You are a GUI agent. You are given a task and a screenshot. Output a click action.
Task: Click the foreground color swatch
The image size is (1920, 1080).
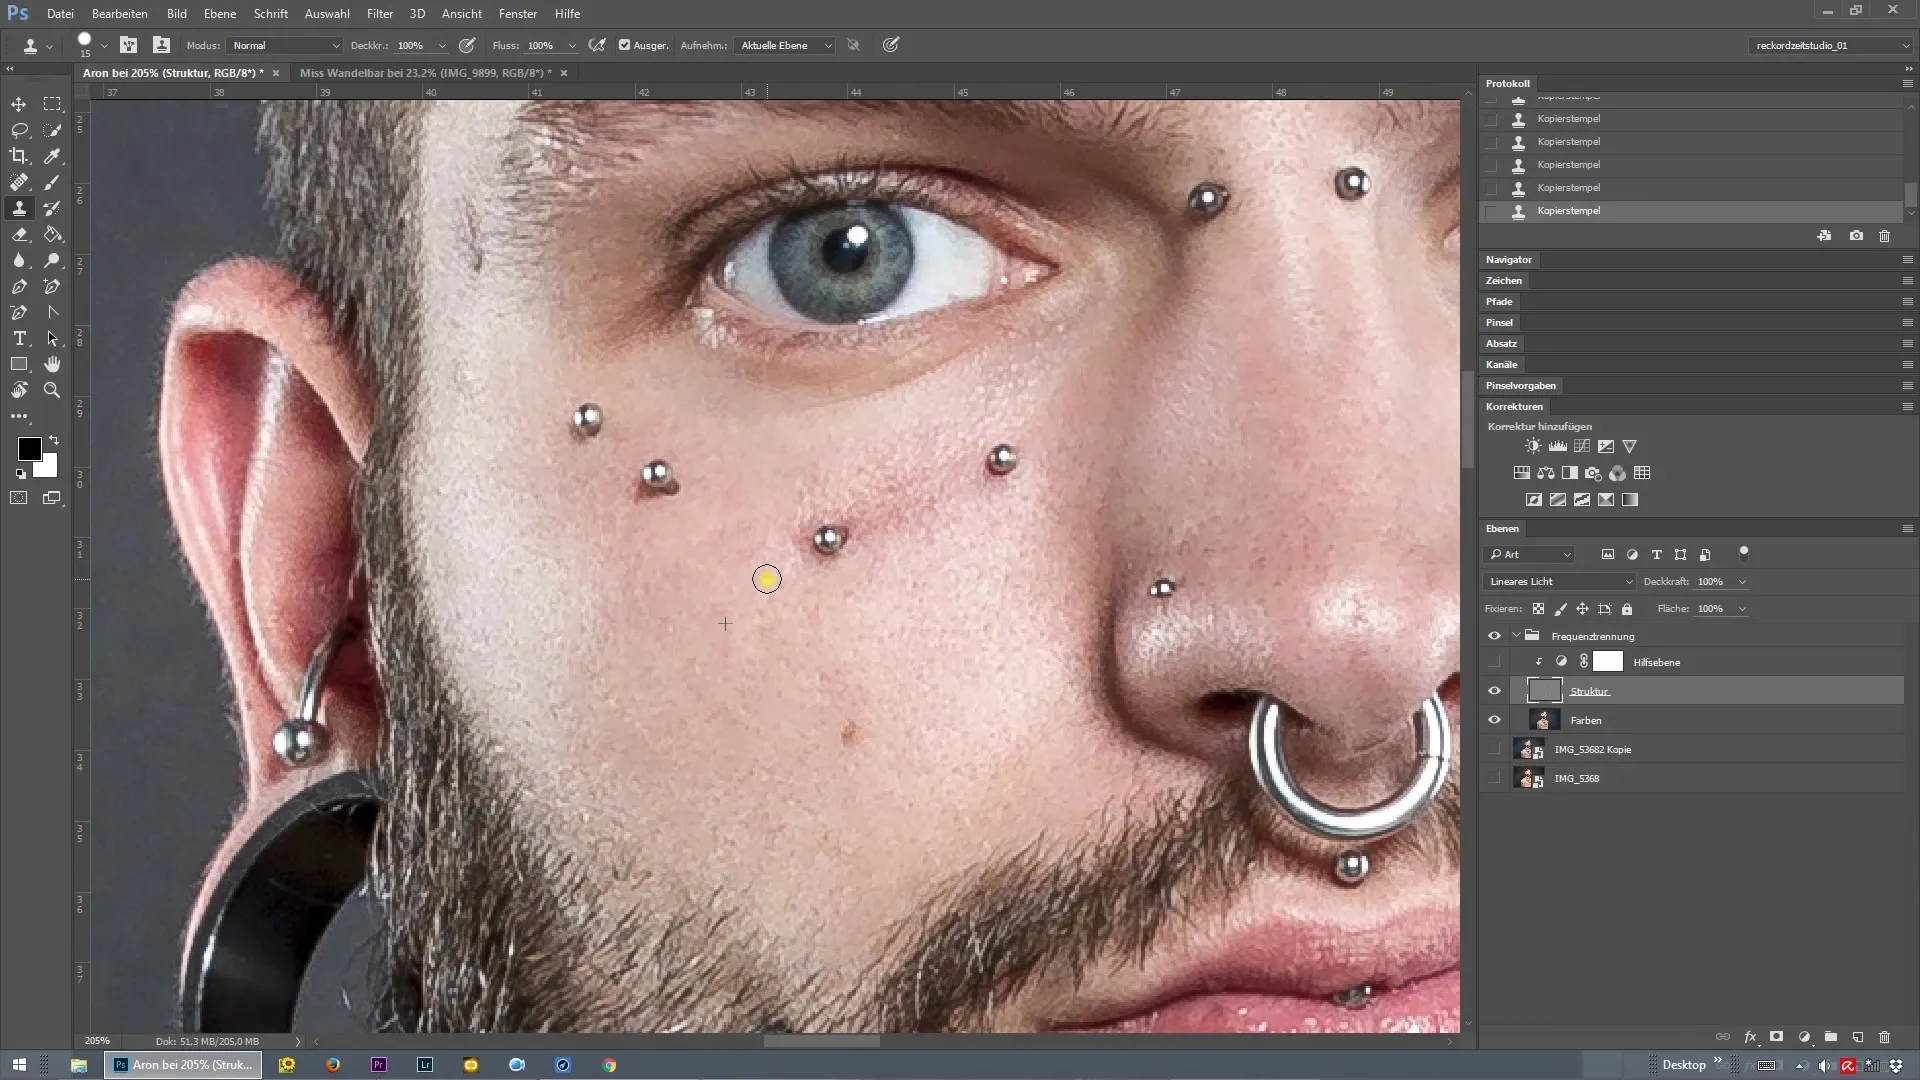[28, 448]
